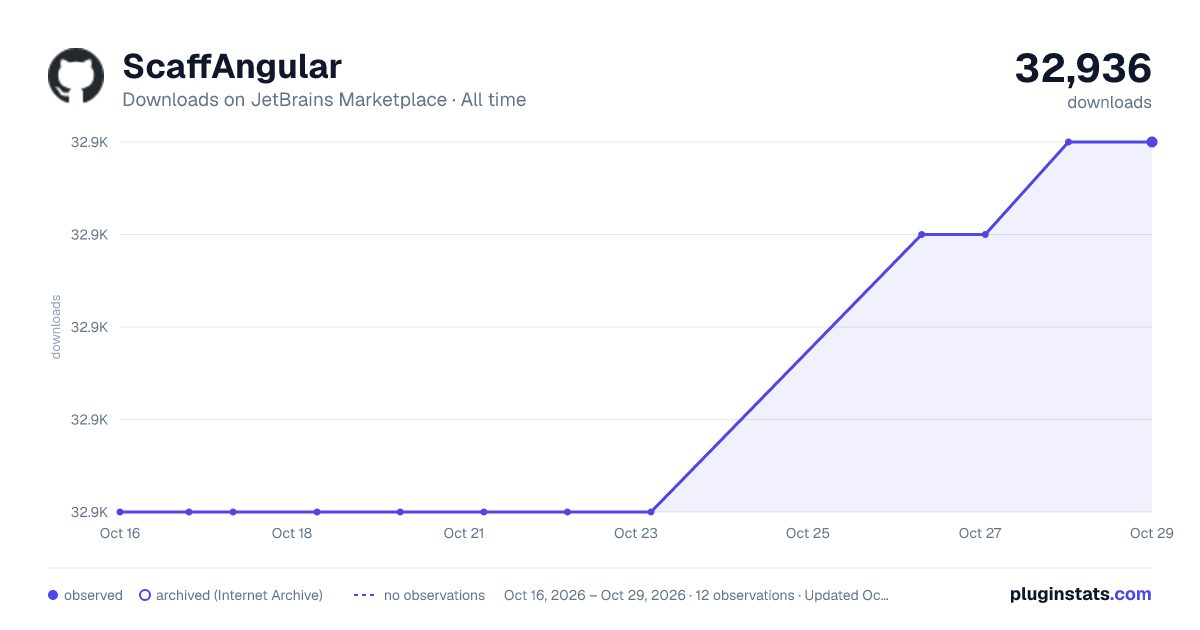Click the GitHub logo avatar
The height and width of the screenshot is (630, 1200).
pyautogui.click(x=76, y=76)
